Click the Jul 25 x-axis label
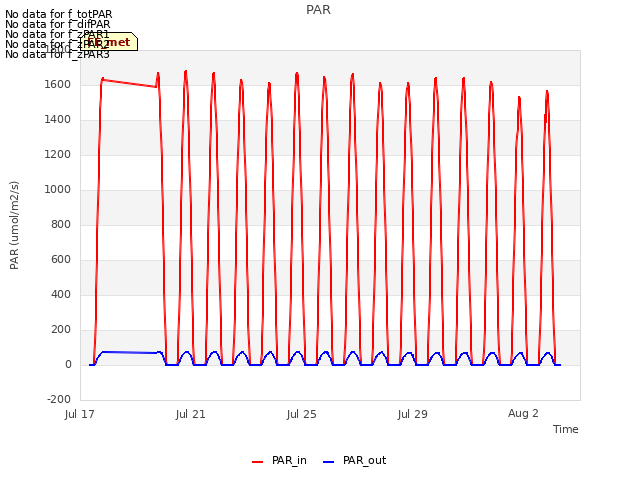 (x=302, y=414)
